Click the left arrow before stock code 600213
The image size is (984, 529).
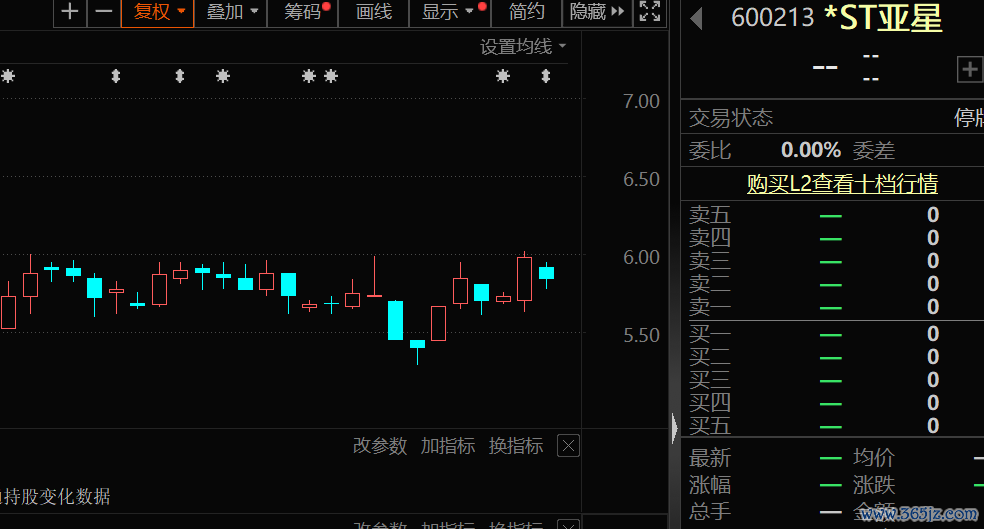coord(697,18)
